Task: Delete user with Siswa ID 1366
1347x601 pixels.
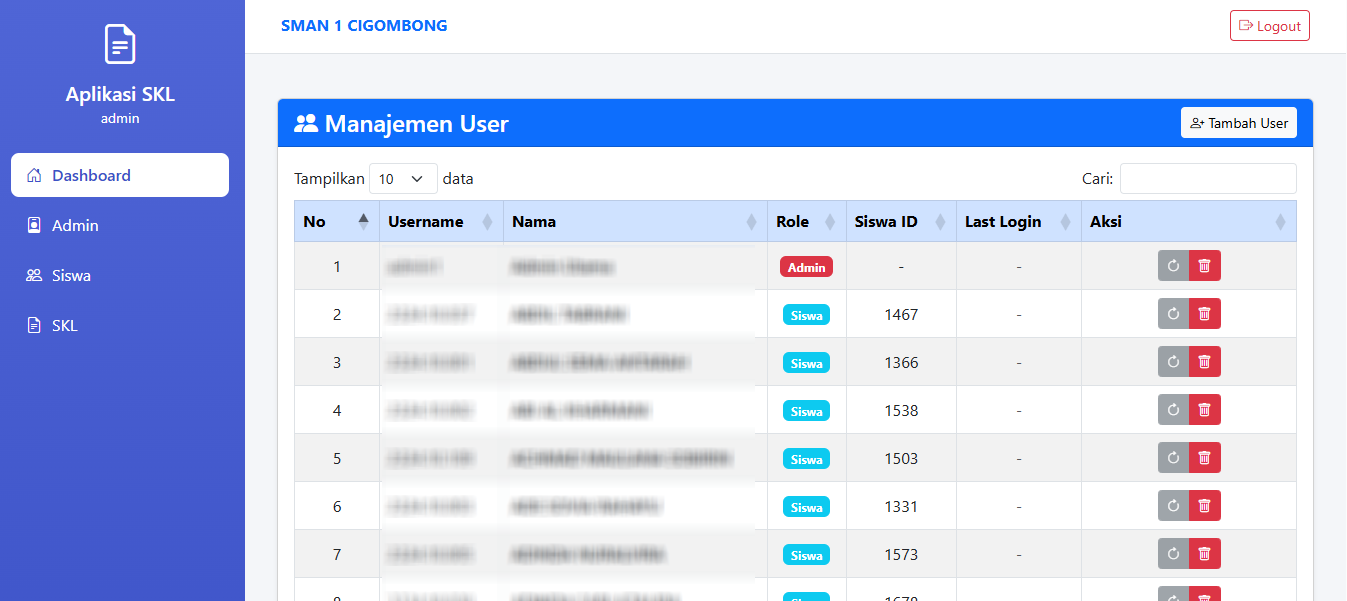Action: (x=1205, y=362)
